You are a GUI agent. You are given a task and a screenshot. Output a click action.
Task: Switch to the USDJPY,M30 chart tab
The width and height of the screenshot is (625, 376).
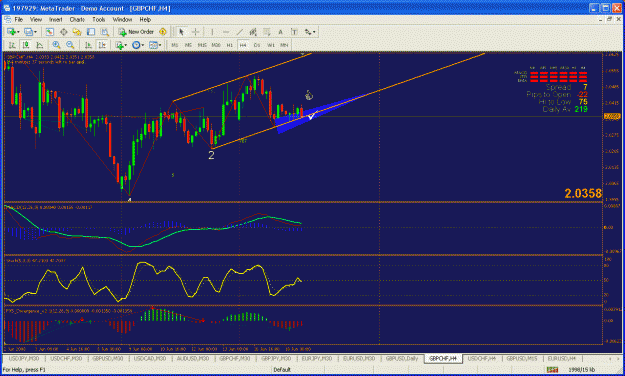pyautogui.click(x=24, y=359)
